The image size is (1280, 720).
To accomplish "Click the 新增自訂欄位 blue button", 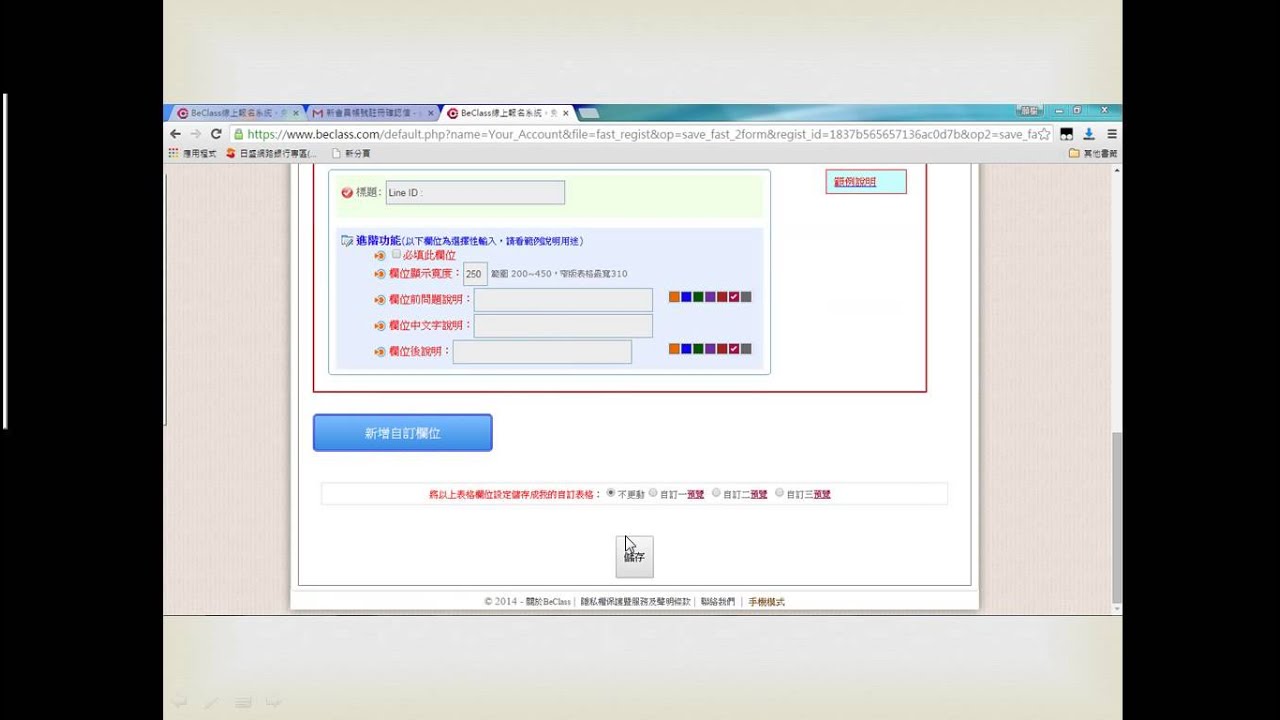I will coord(402,433).
